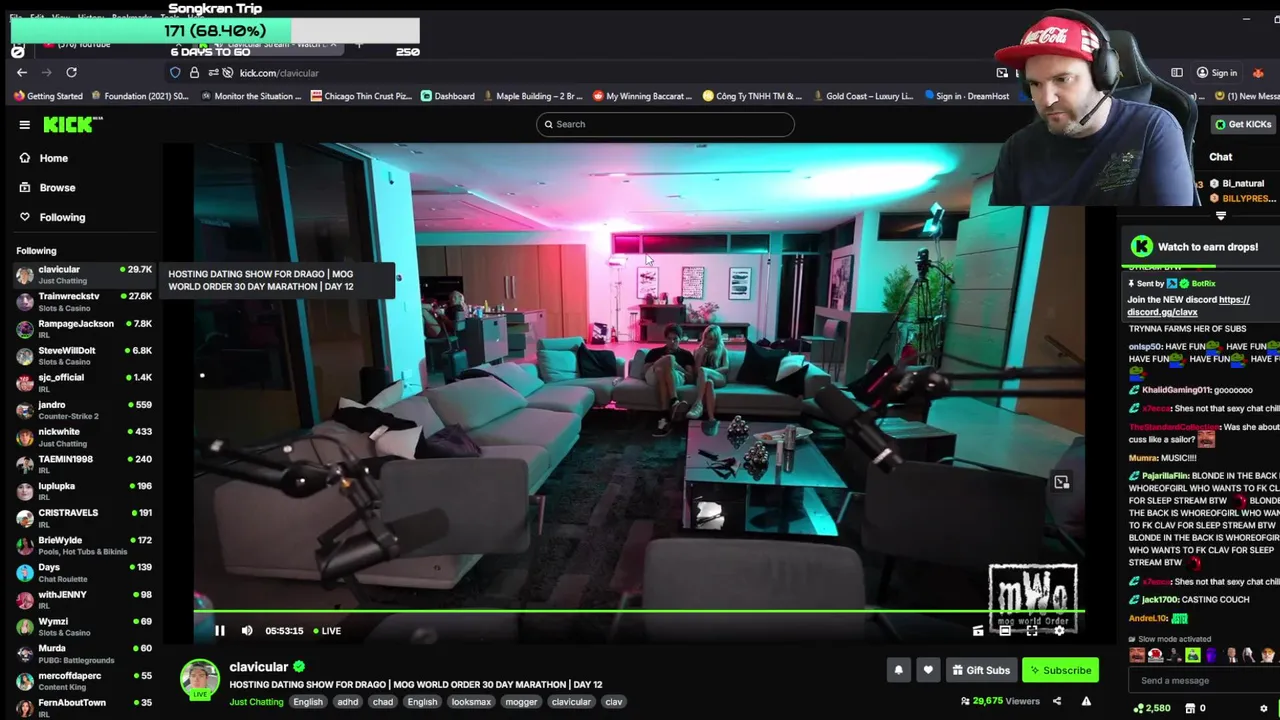
Task: Click the Kick logo
Action: (72, 124)
